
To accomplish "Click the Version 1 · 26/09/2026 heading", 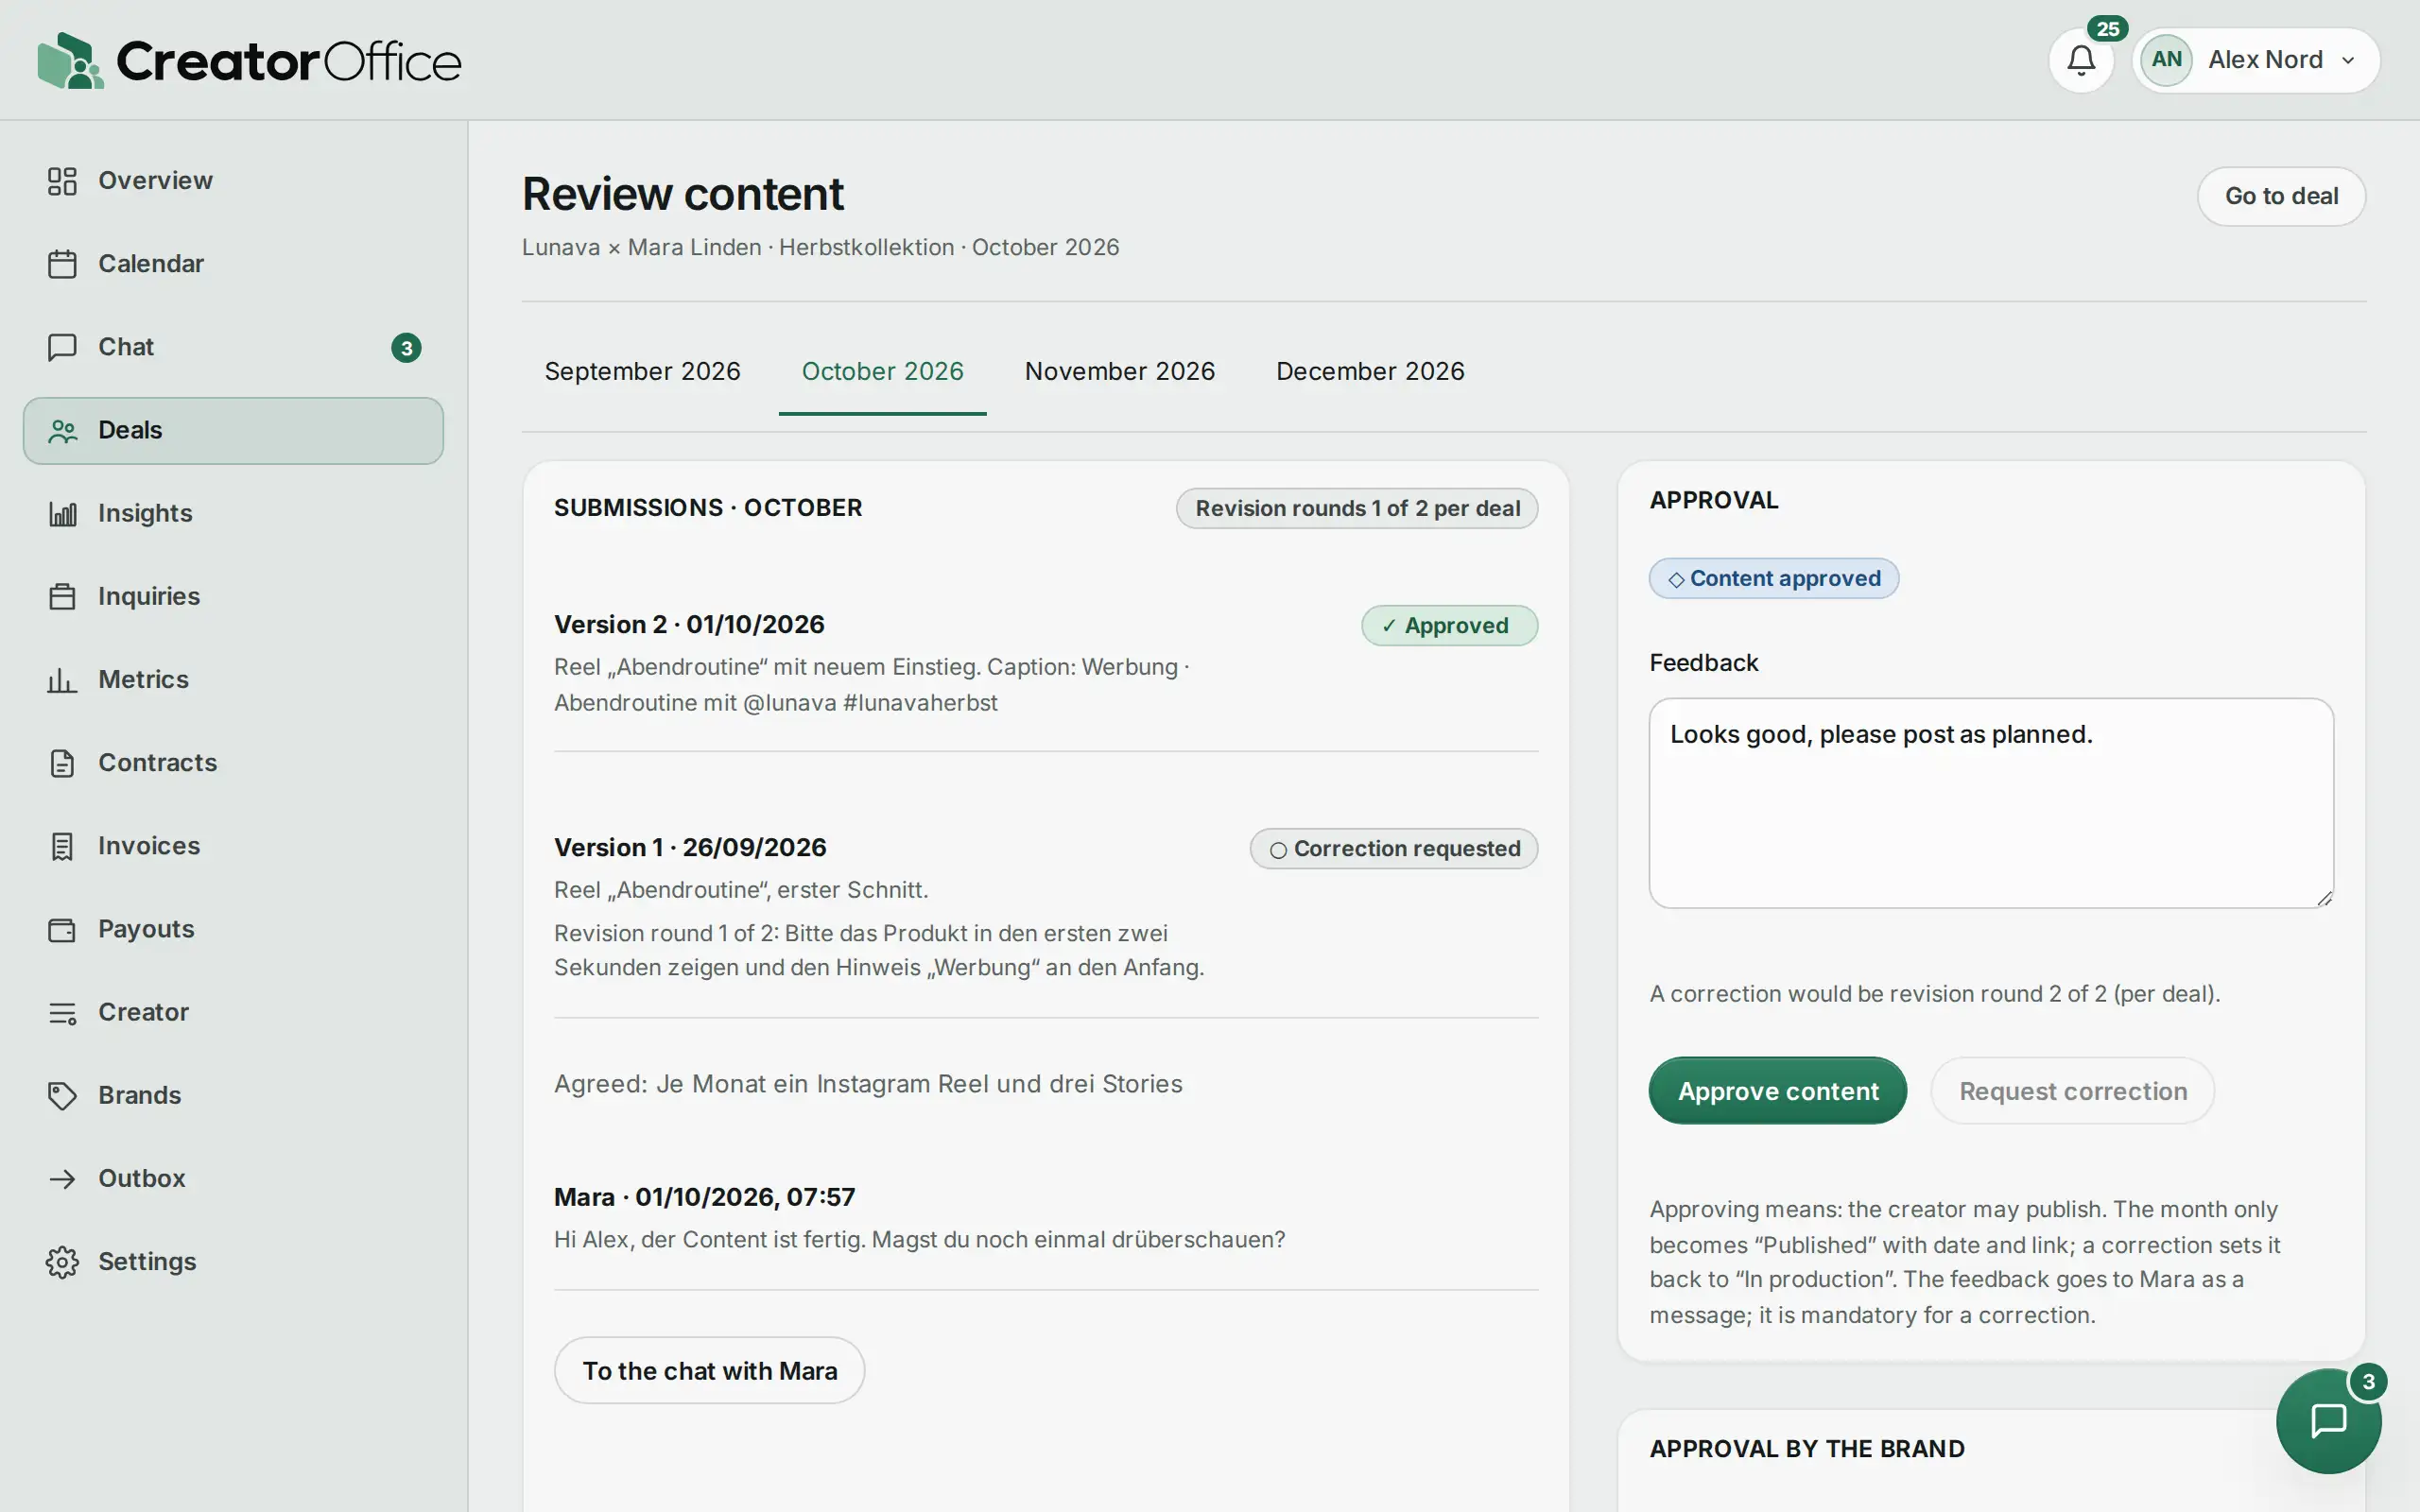I will pos(690,847).
